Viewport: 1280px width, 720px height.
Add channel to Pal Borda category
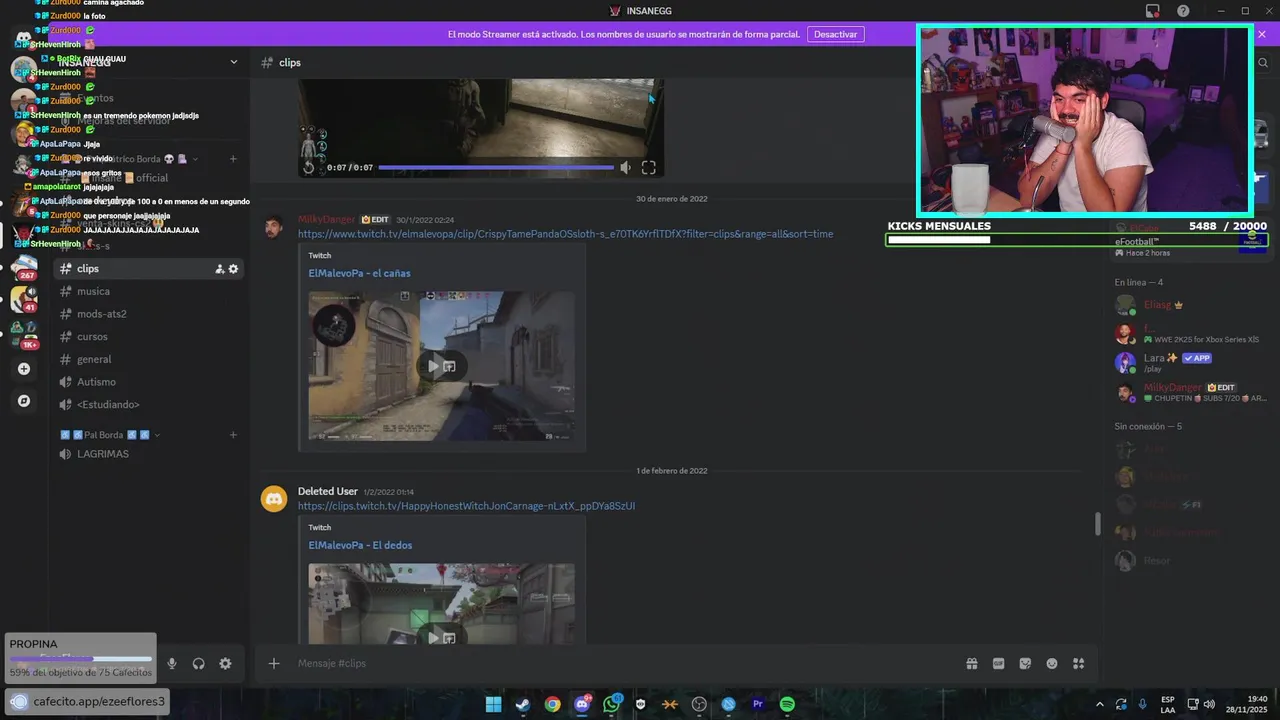(x=233, y=435)
